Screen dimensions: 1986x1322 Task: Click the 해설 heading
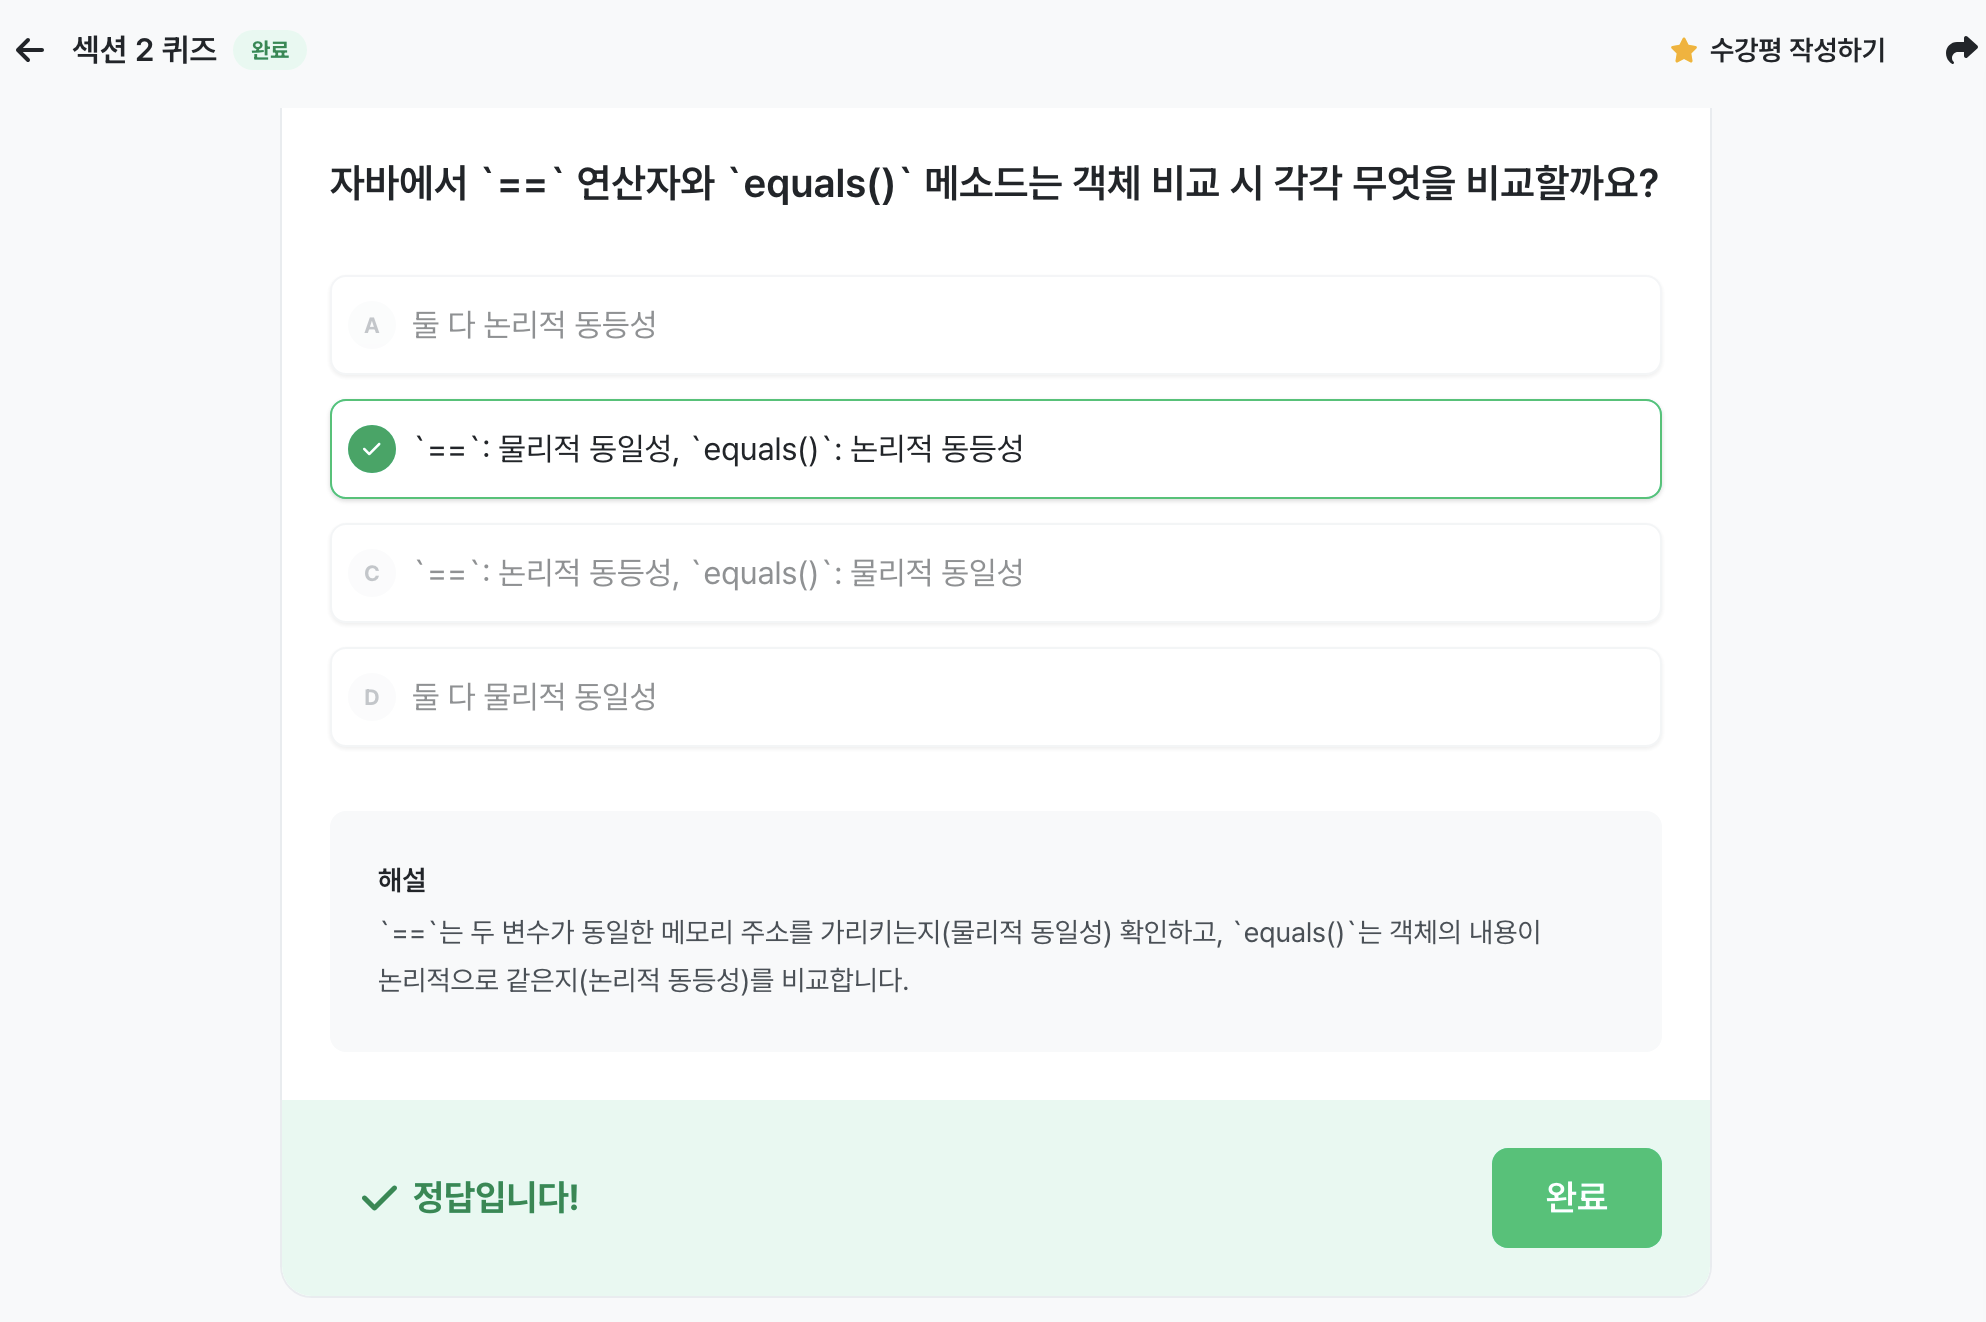coord(402,880)
